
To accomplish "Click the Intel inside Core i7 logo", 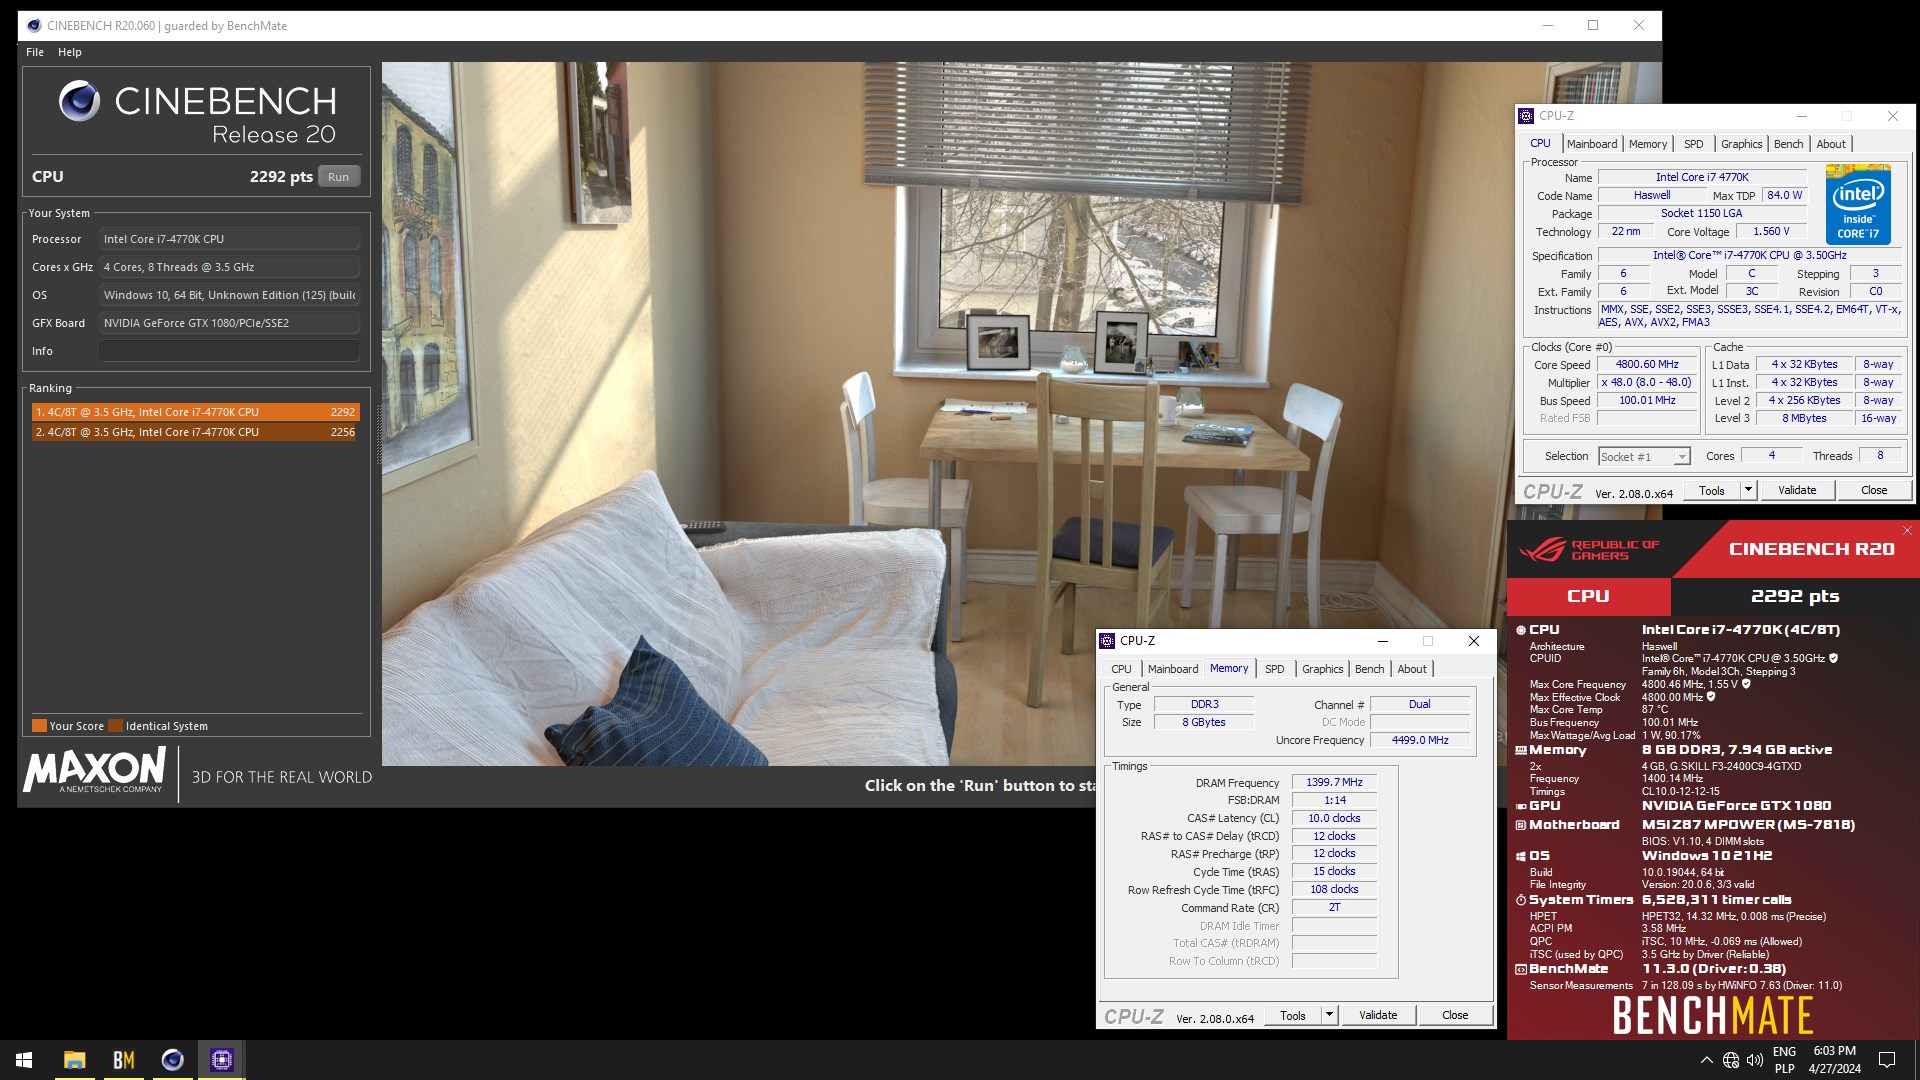I will (1858, 204).
